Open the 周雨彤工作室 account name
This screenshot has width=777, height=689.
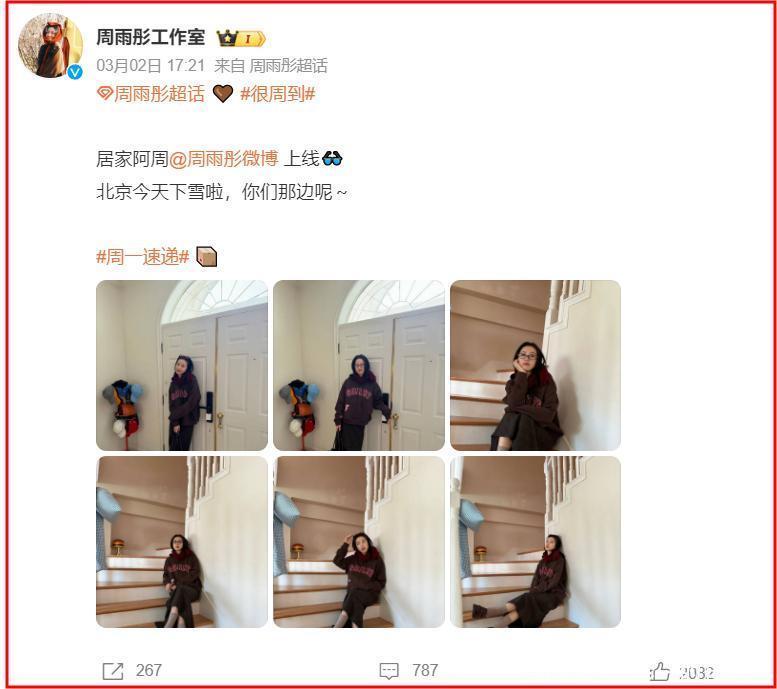(x=151, y=37)
